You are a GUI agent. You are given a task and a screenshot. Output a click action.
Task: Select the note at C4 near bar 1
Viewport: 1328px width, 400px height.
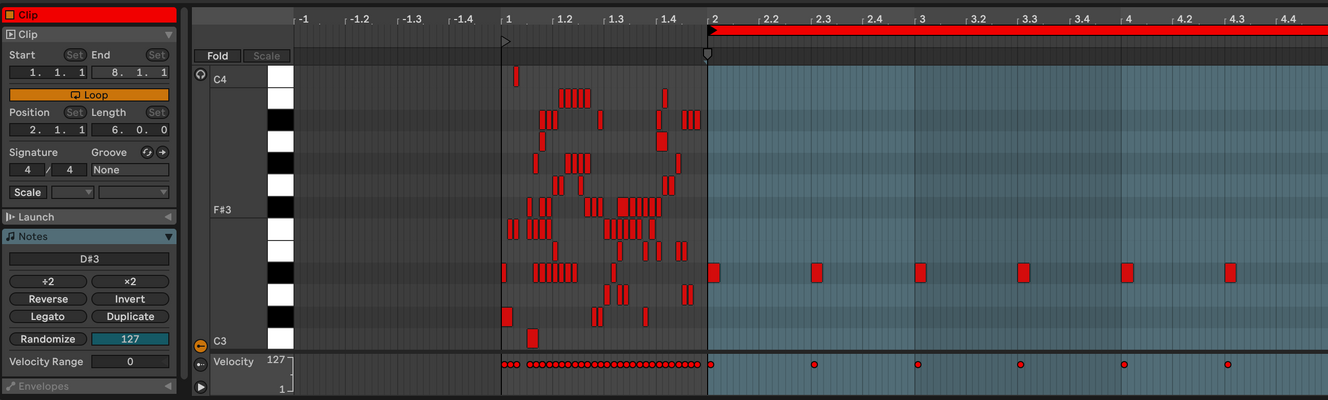(516, 77)
